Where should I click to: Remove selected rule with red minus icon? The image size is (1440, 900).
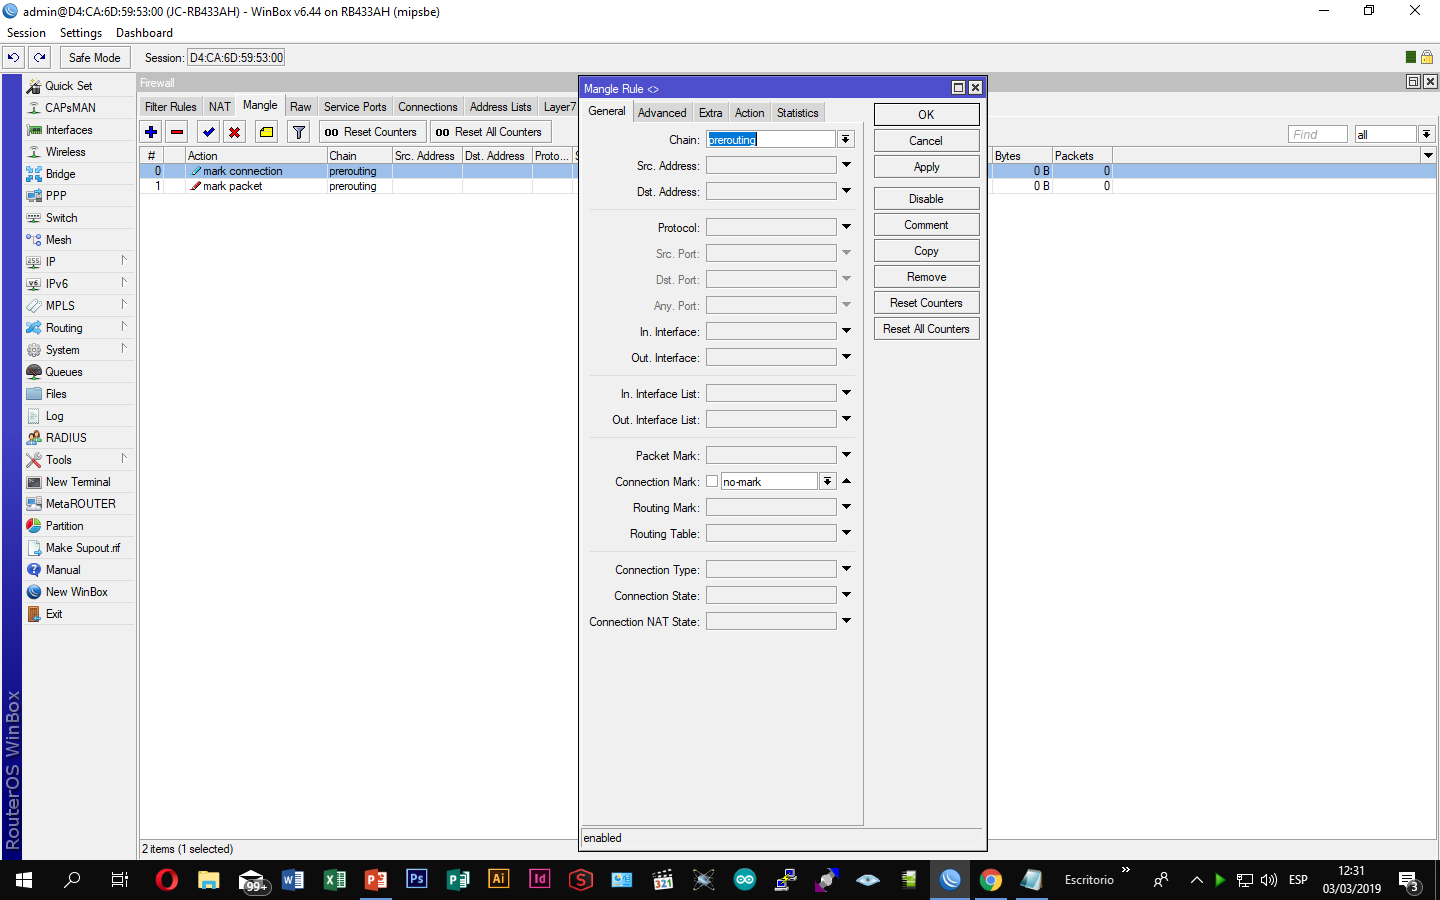point(177,132)
